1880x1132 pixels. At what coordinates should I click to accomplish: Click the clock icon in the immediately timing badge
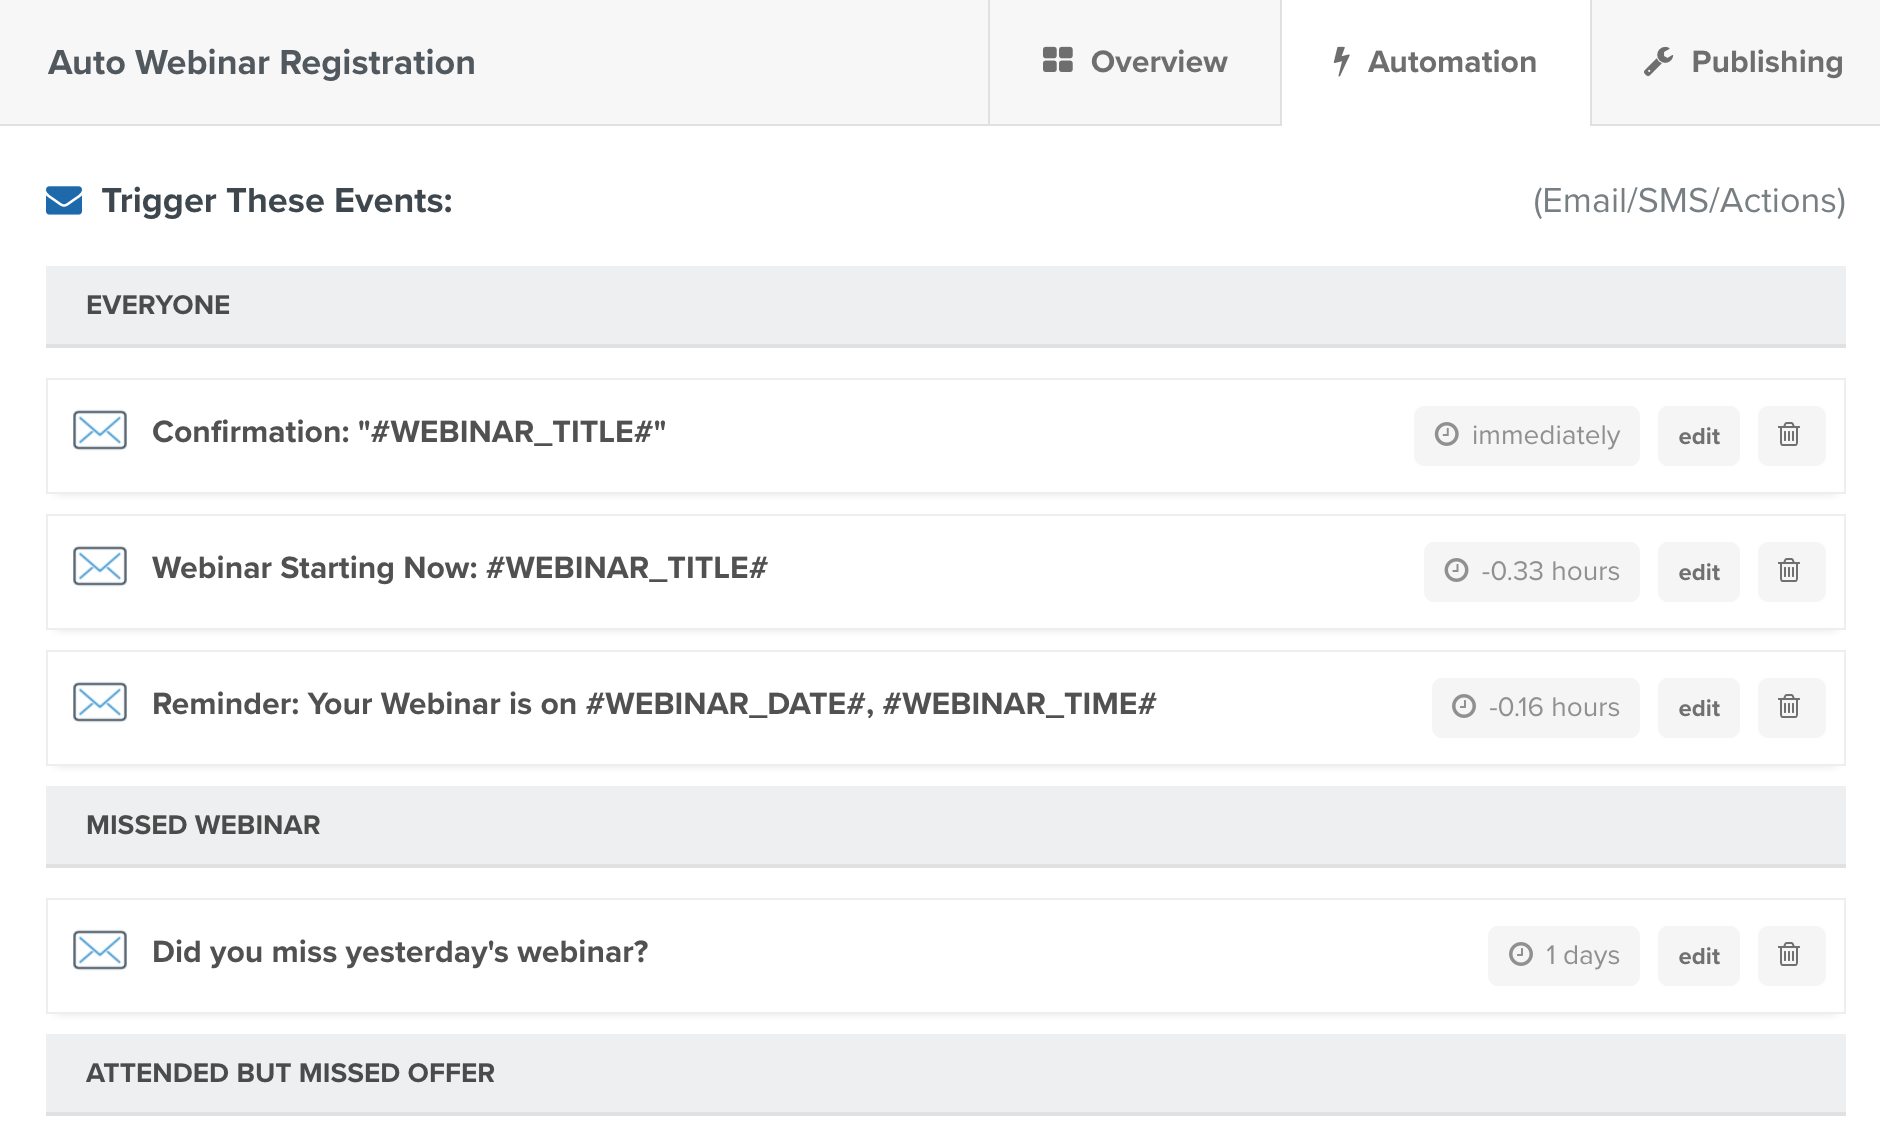click(1447, 434)
